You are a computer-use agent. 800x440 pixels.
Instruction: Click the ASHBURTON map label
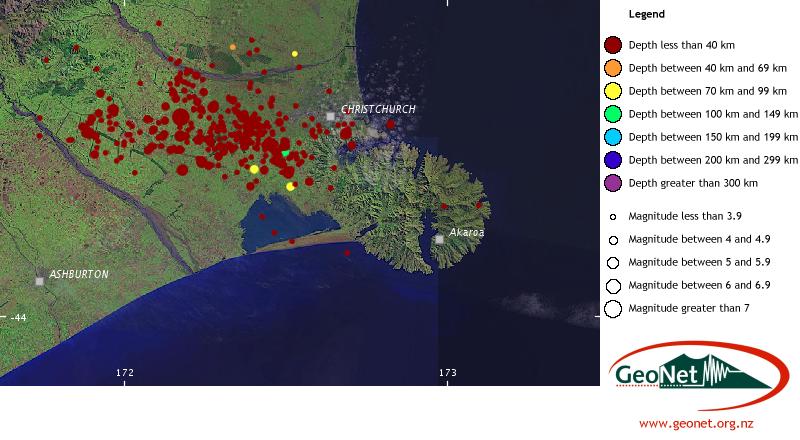[x=79, y=274]
